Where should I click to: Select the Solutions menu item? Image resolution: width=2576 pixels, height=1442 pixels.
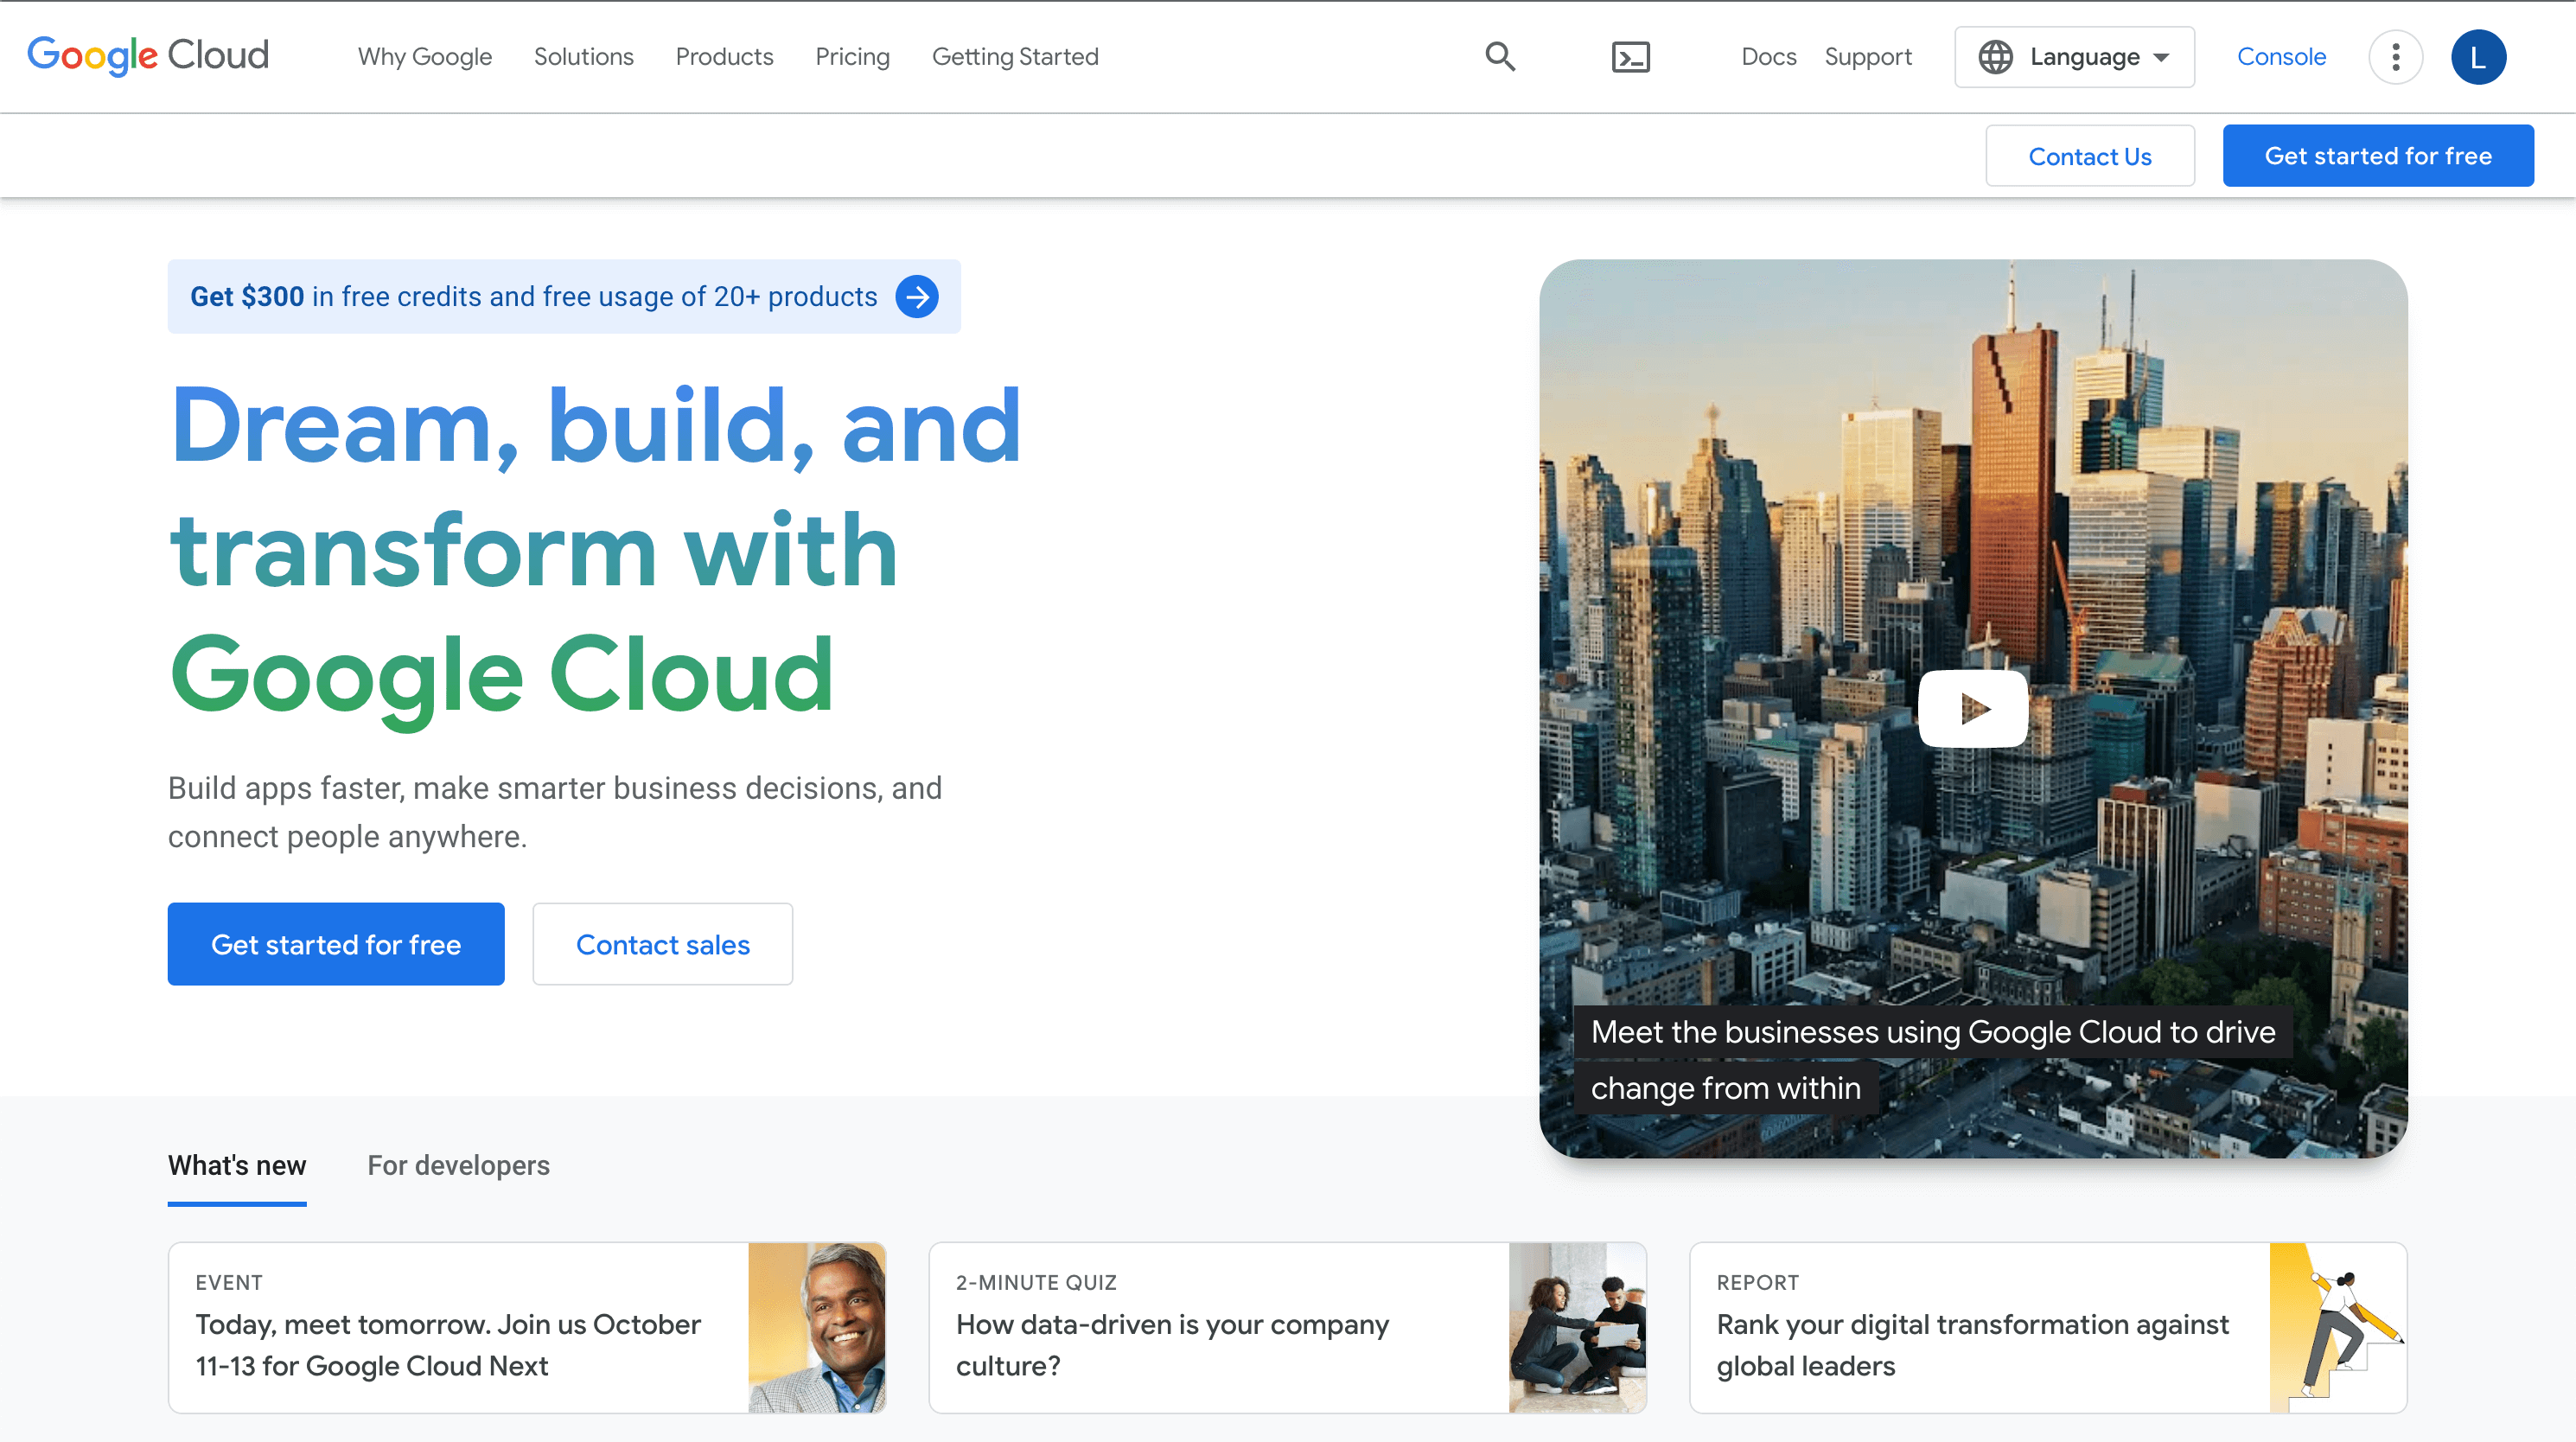pos(583,54)
